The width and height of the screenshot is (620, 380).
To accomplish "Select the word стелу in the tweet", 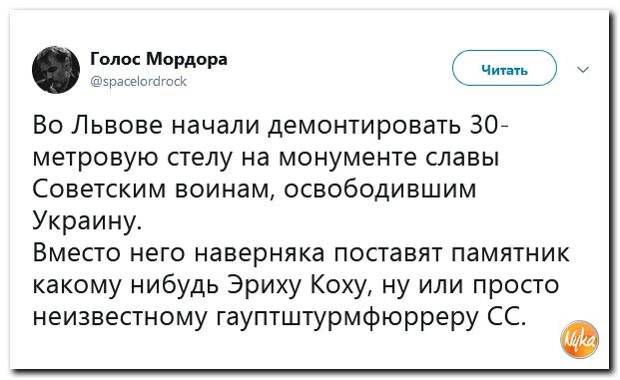I will [x=202, y=158].
